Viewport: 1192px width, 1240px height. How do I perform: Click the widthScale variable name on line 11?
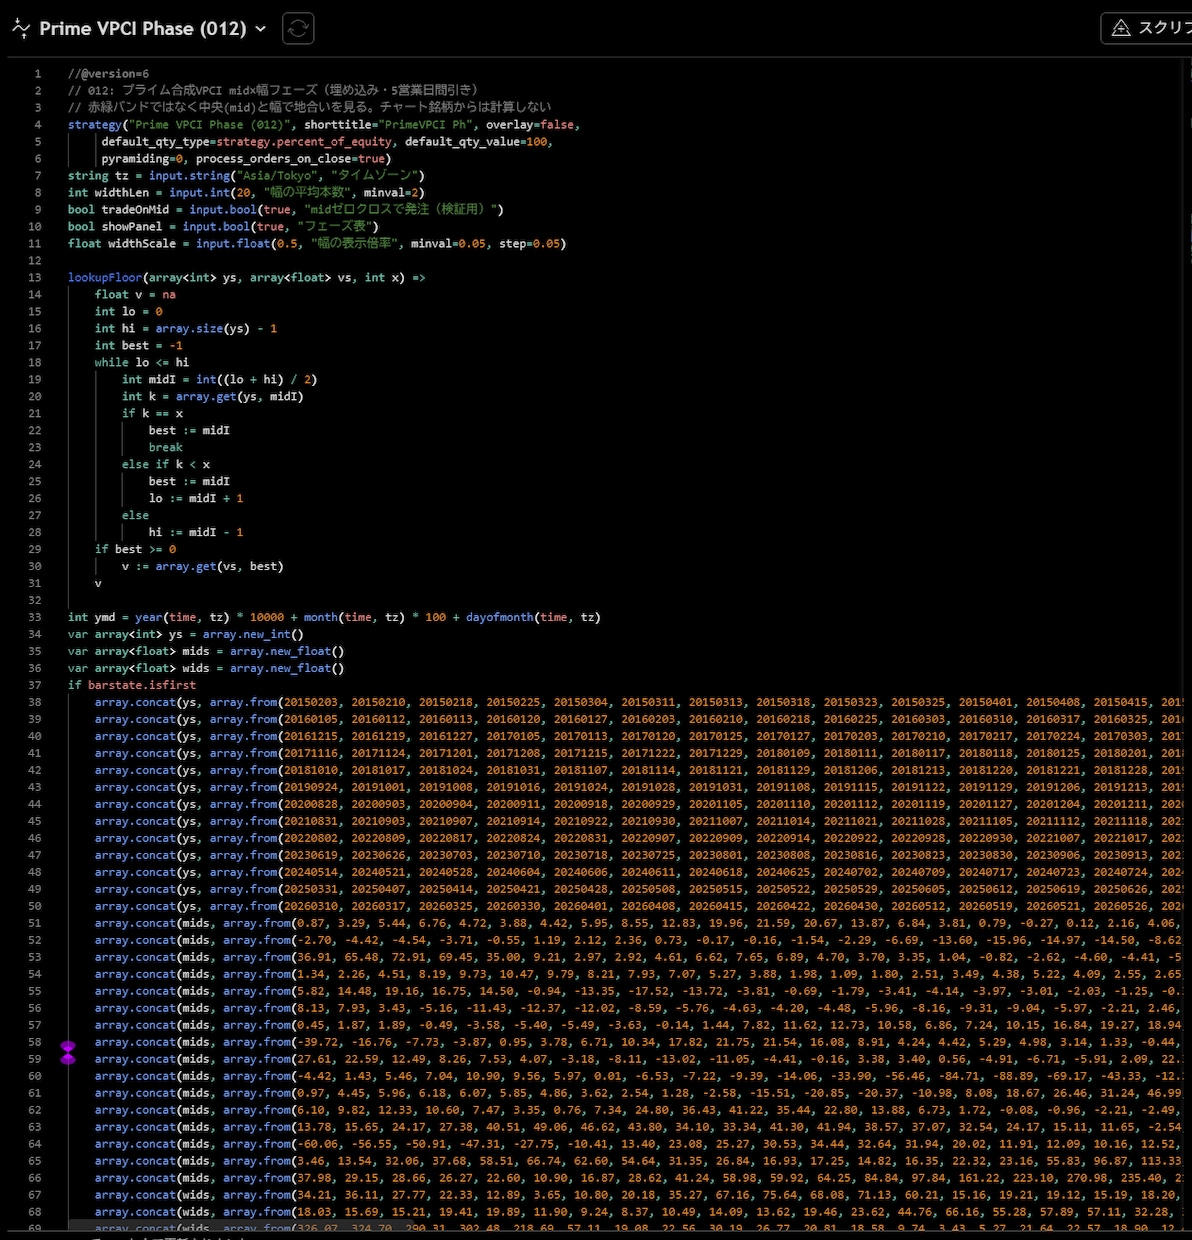pos(142,244)
